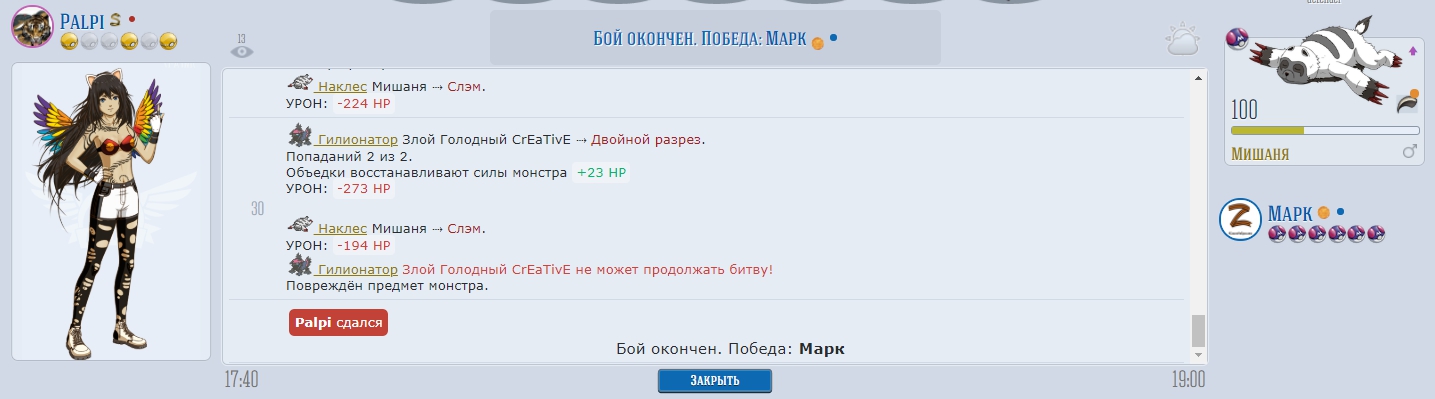The width and height of the screenshot is (1435, 399).
Task: Click the gold snake badge next to Palpi
Action: (x=115, y=20)
